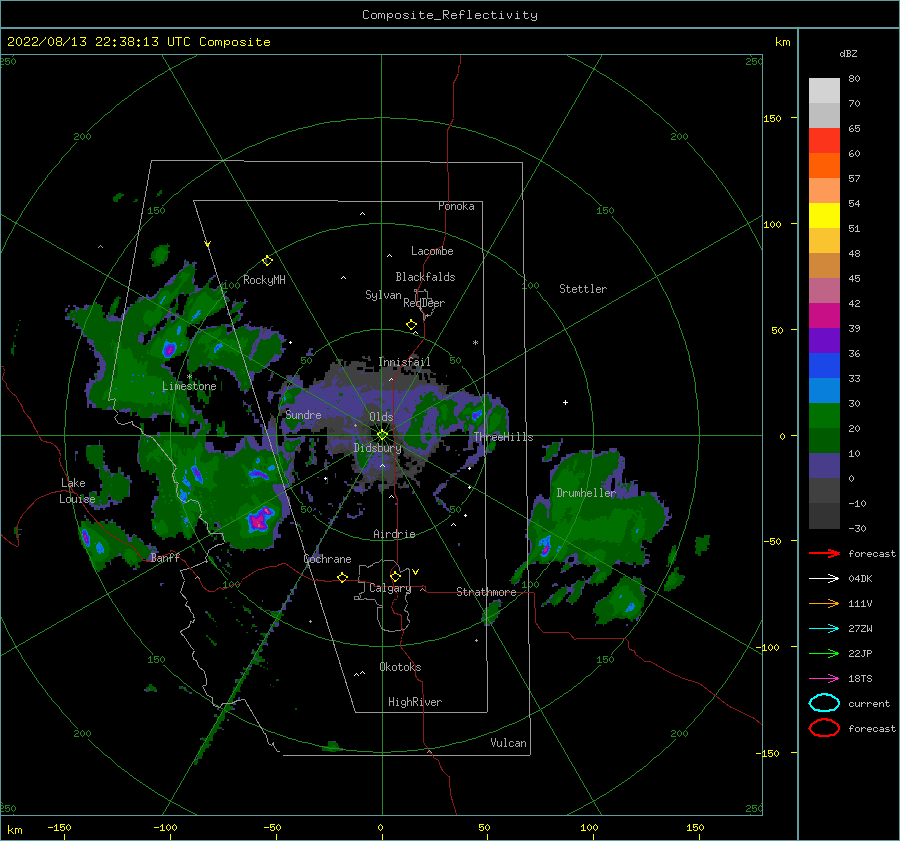Select the orange 111V arrow legend entry

tap(824, 603)
